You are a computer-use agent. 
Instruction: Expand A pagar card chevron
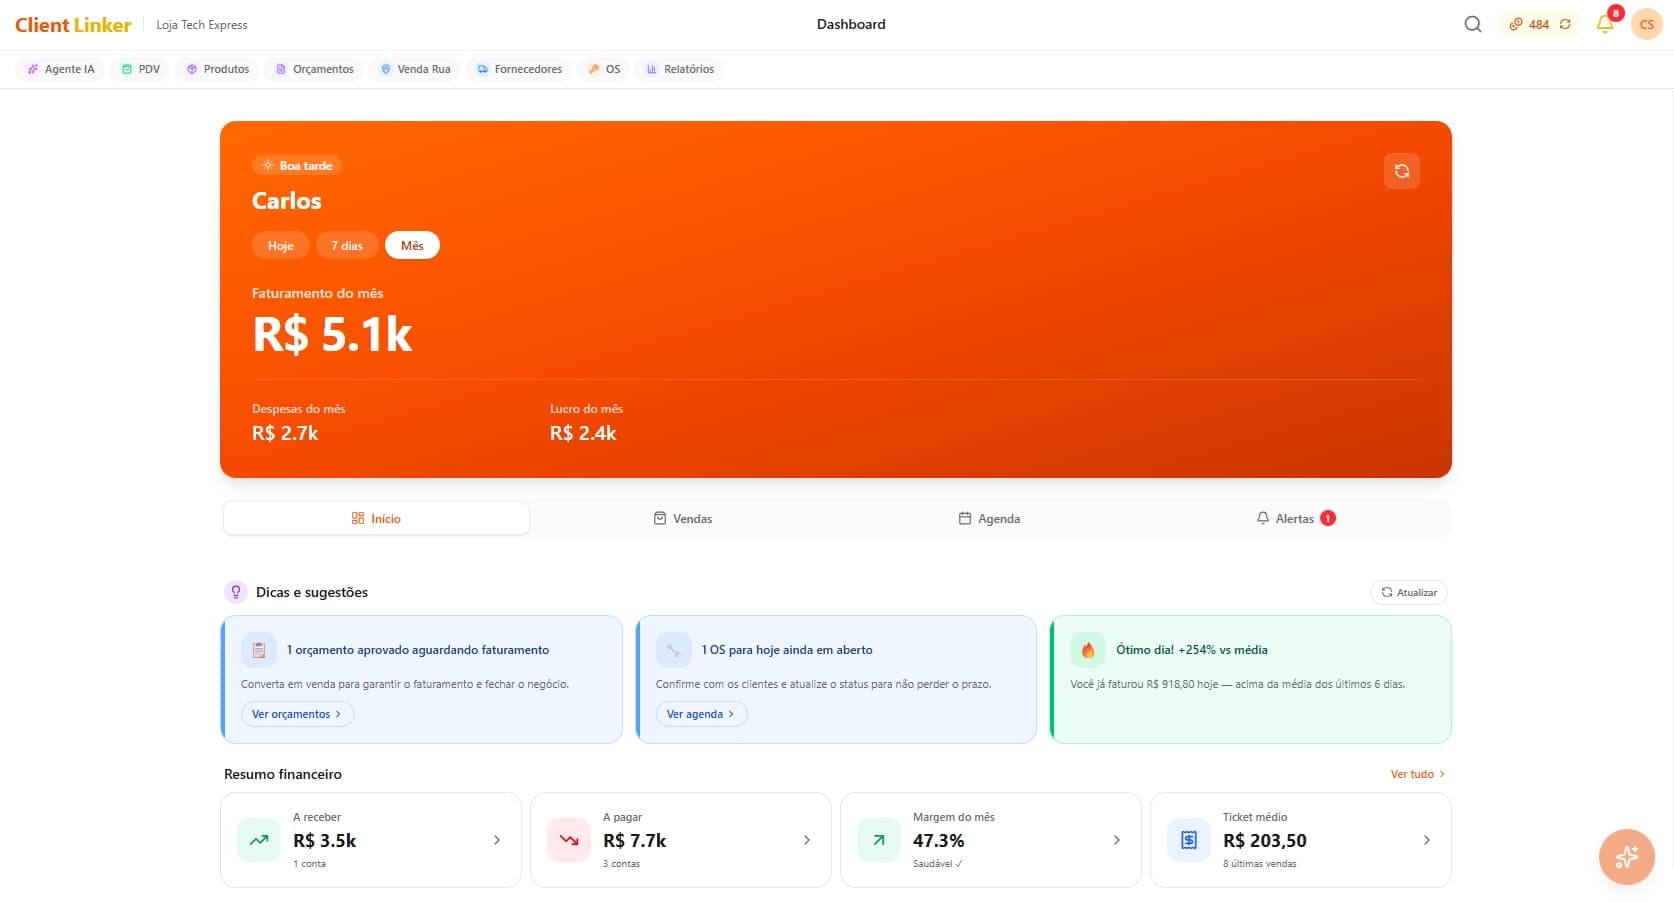click(x=807, y=840)
